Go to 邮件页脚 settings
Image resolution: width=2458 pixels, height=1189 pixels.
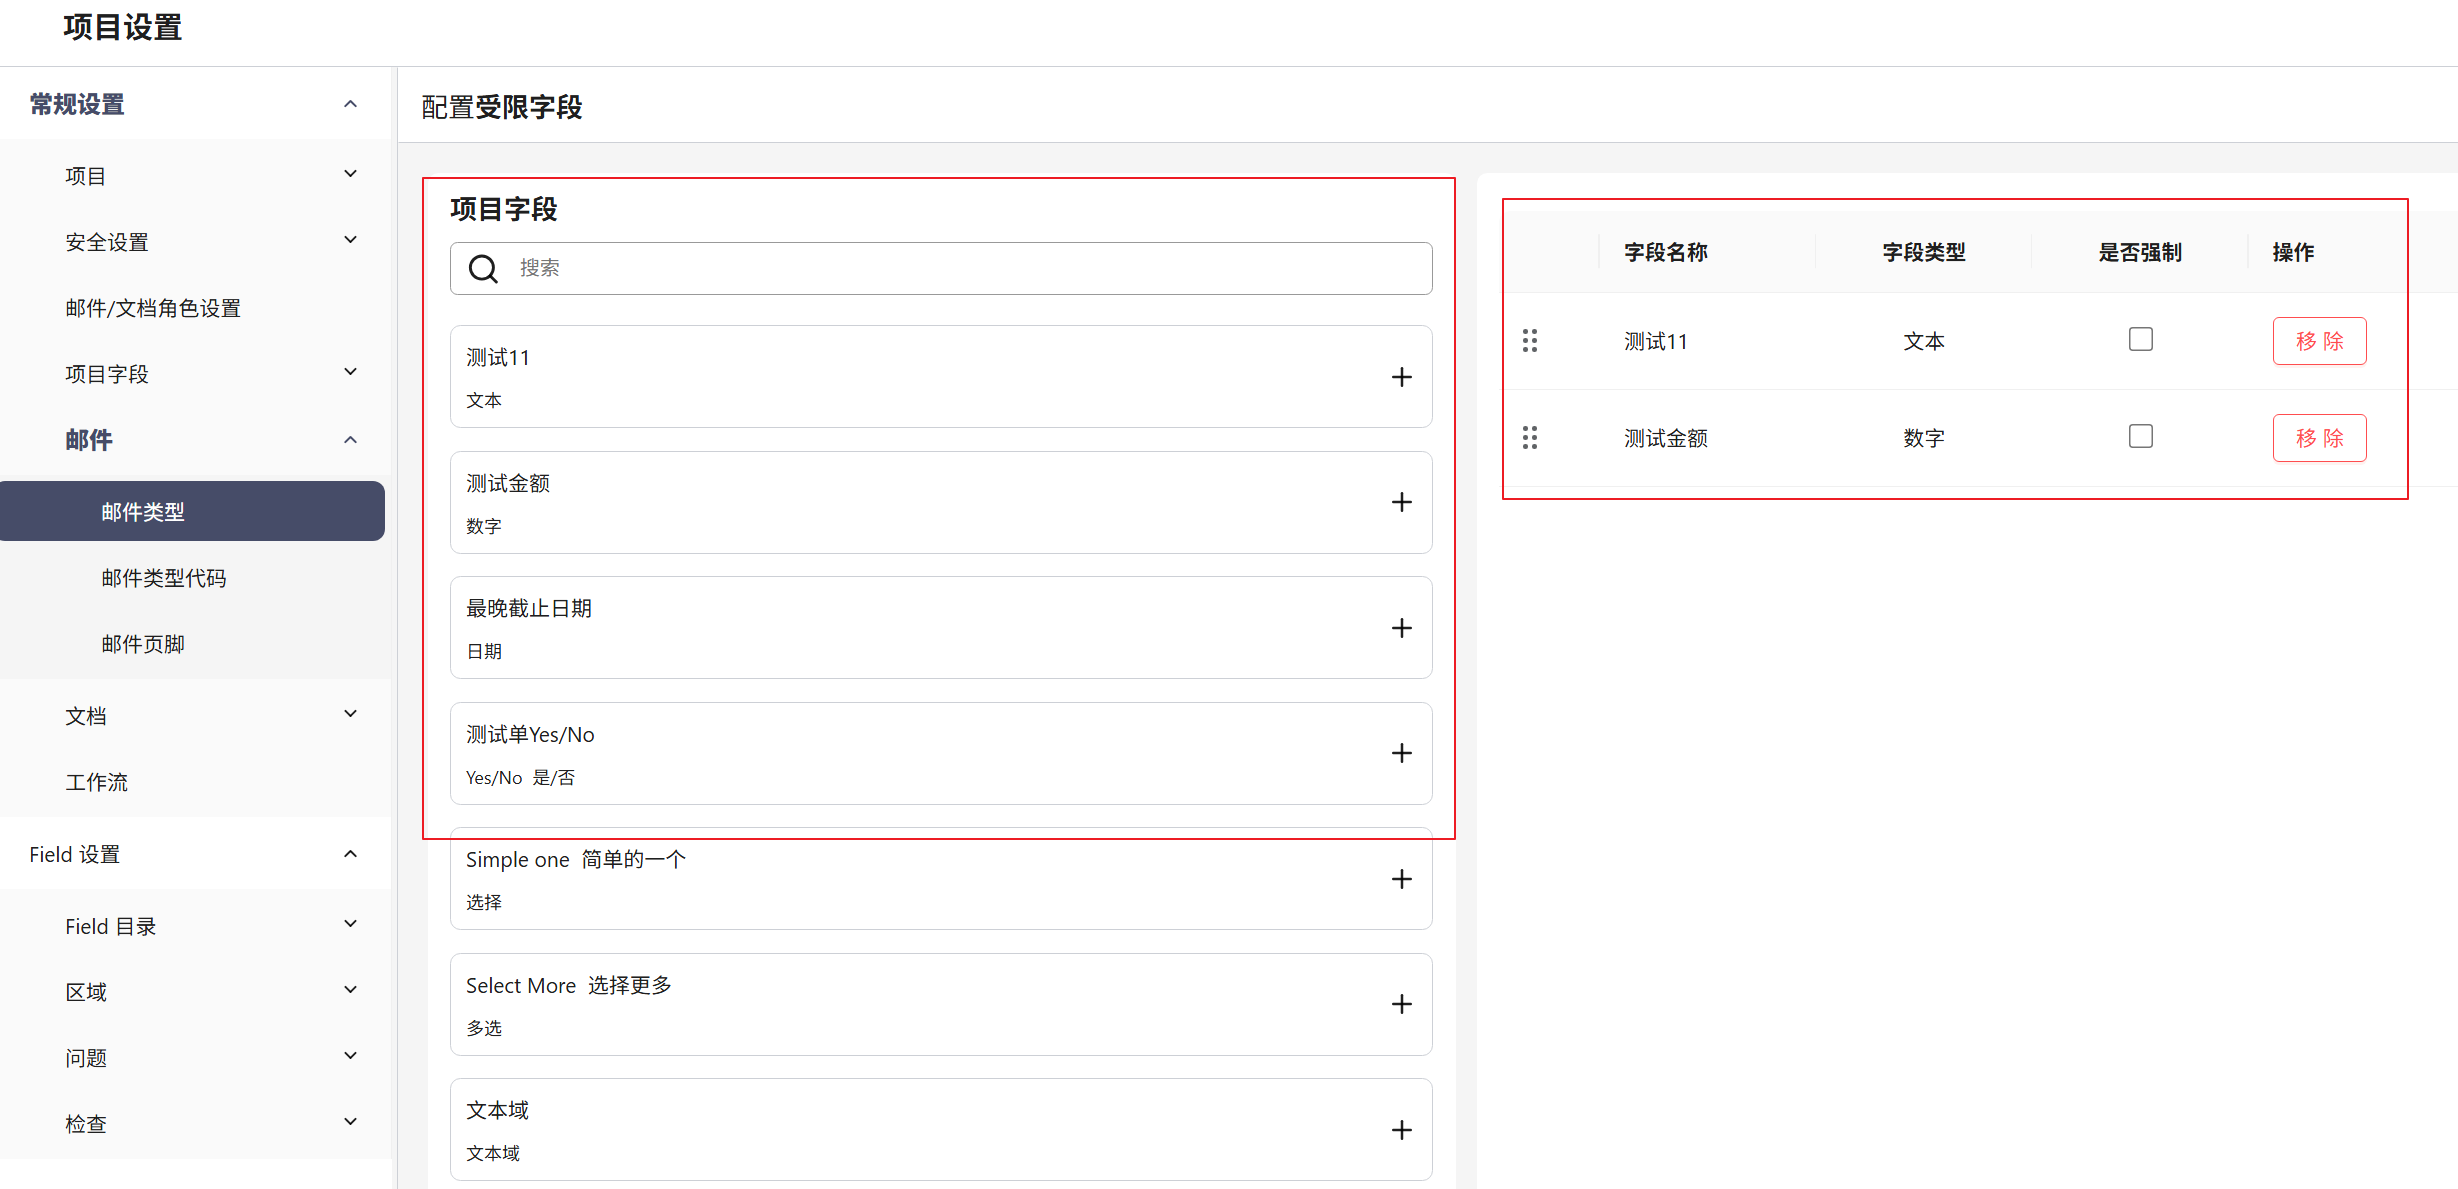point(143,644)
